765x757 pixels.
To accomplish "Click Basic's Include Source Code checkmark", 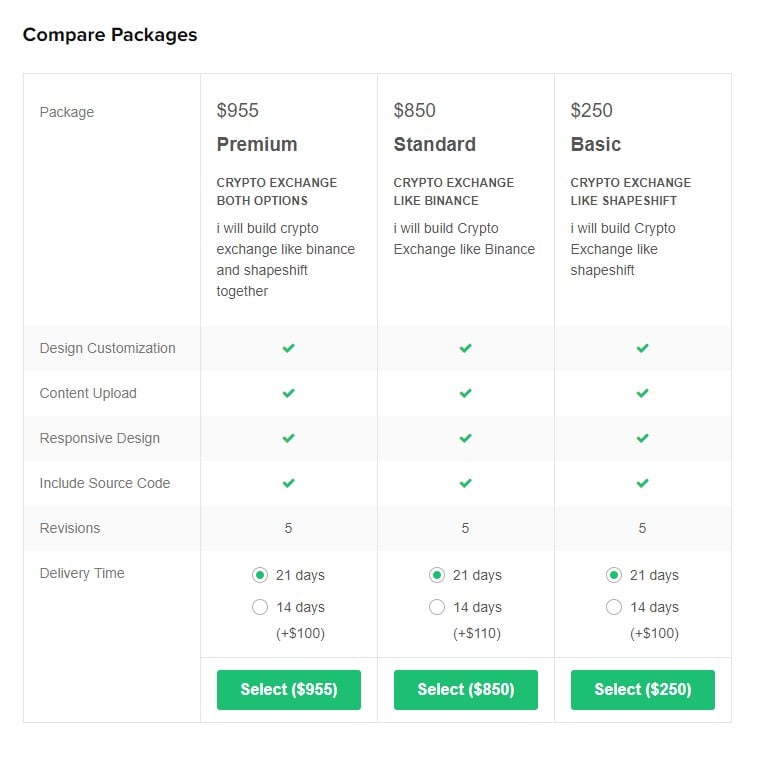I will (643, 483).
